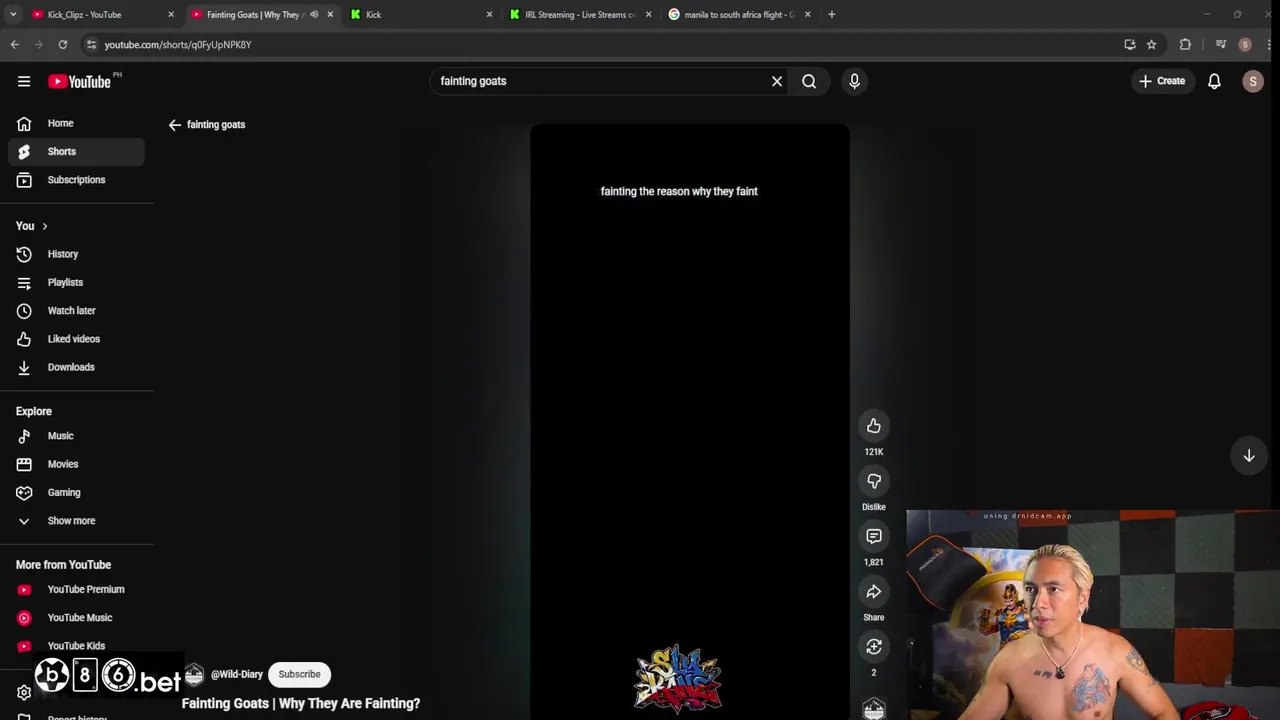Image resolution: width=1280 pixels, height=720 pixels.
Task: Go to the next Short arrow
Action: point(1249,456)
